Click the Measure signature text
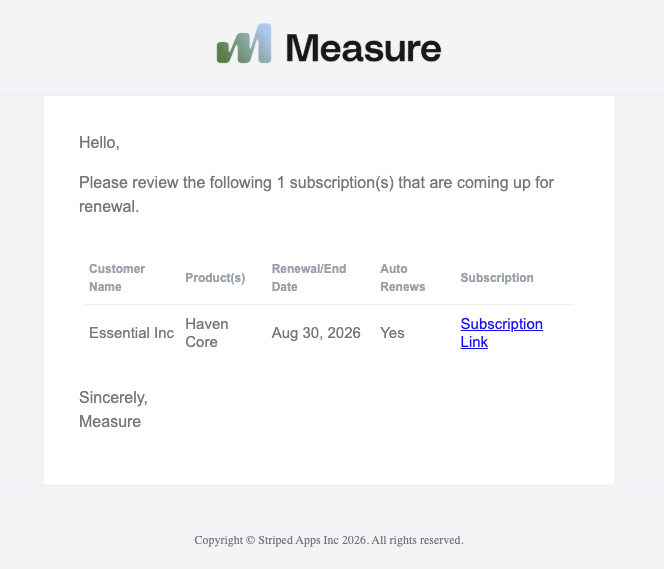Image resolution: width=664 pixels, height=569 pixels. click(110, 422)
